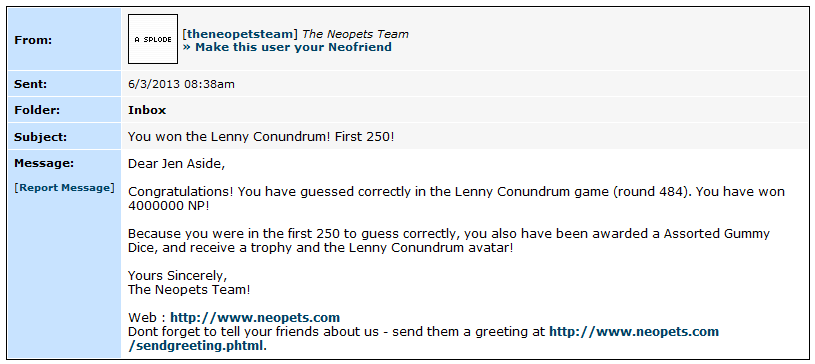The image size is (815, 364).
Task: Click the italic The Neopets Team sender name
Action: tap(356, 34)
